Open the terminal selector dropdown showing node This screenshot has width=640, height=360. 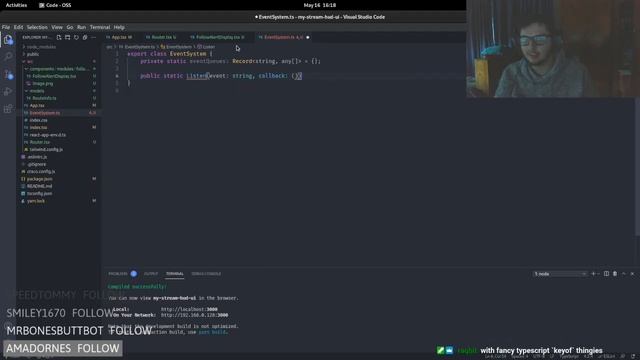pos(560,274)
